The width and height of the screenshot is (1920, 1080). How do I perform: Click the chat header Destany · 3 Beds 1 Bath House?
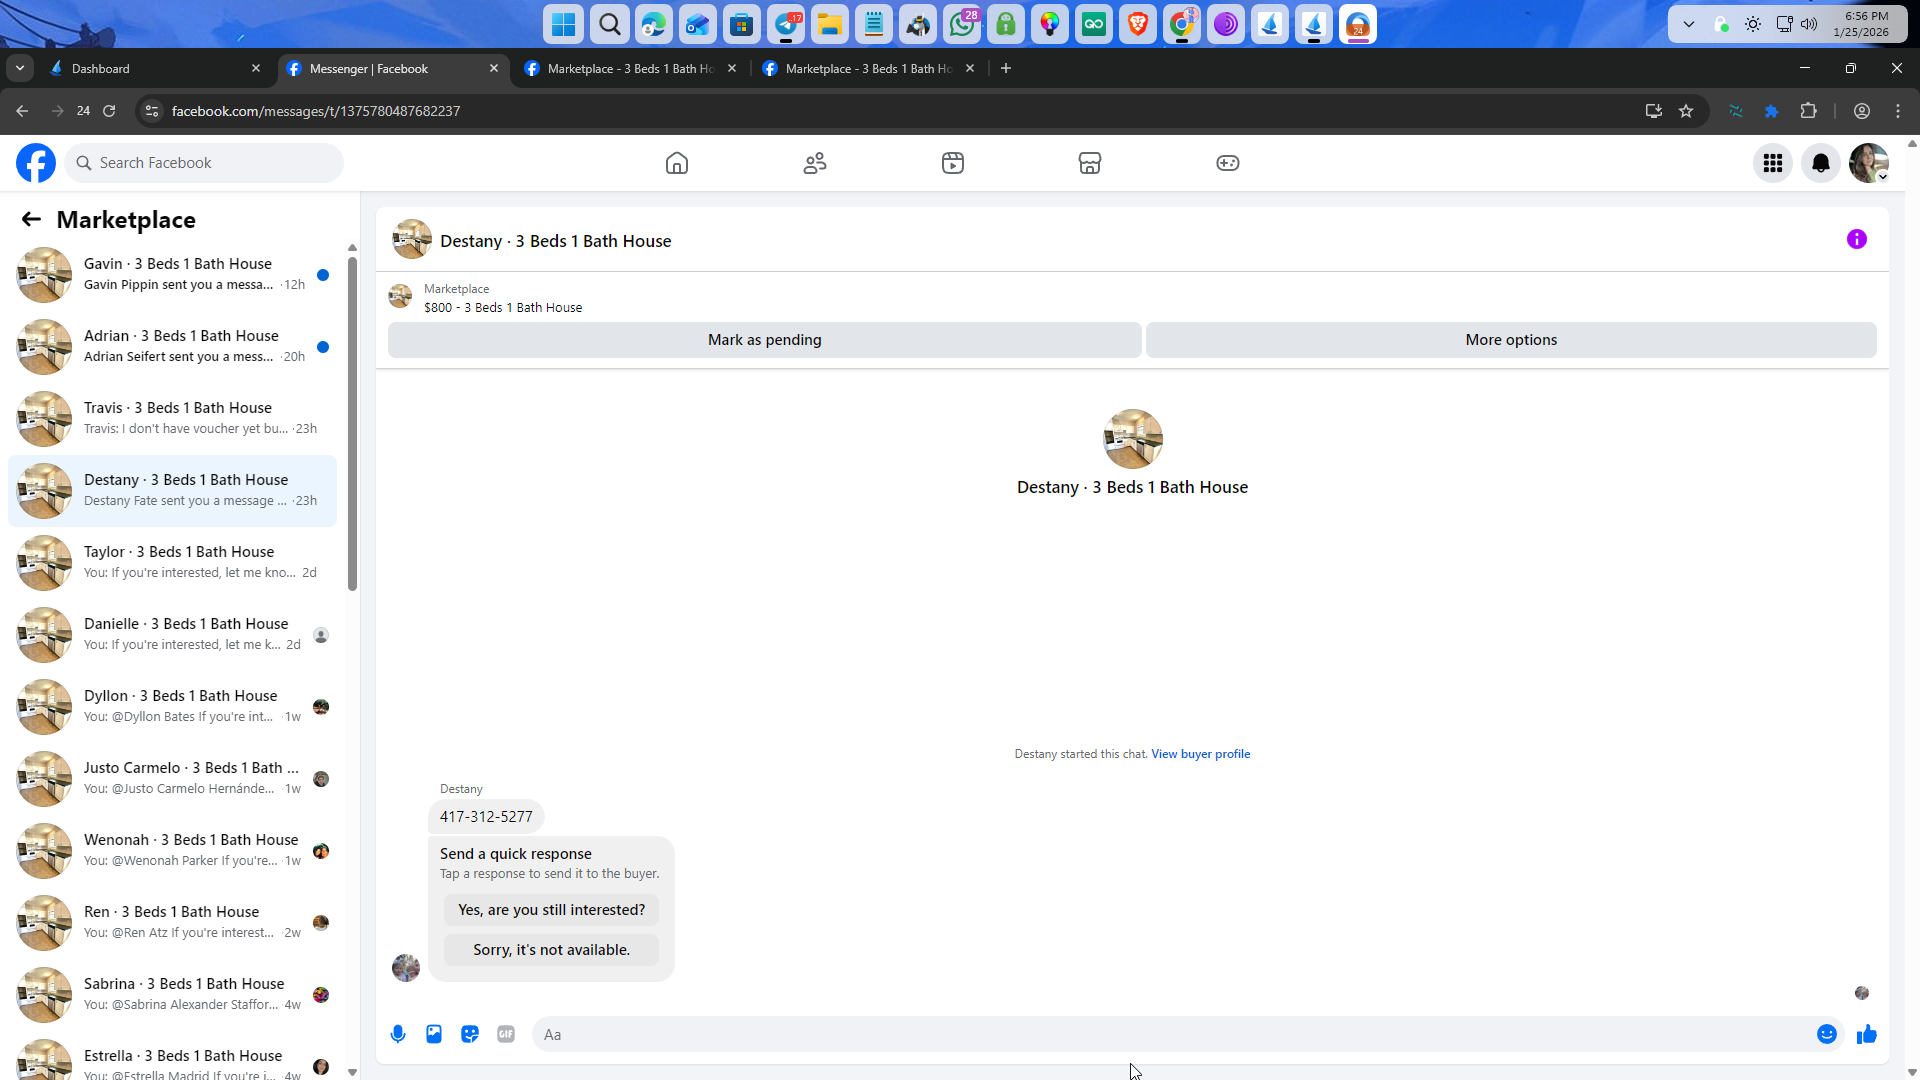[555, 241]
